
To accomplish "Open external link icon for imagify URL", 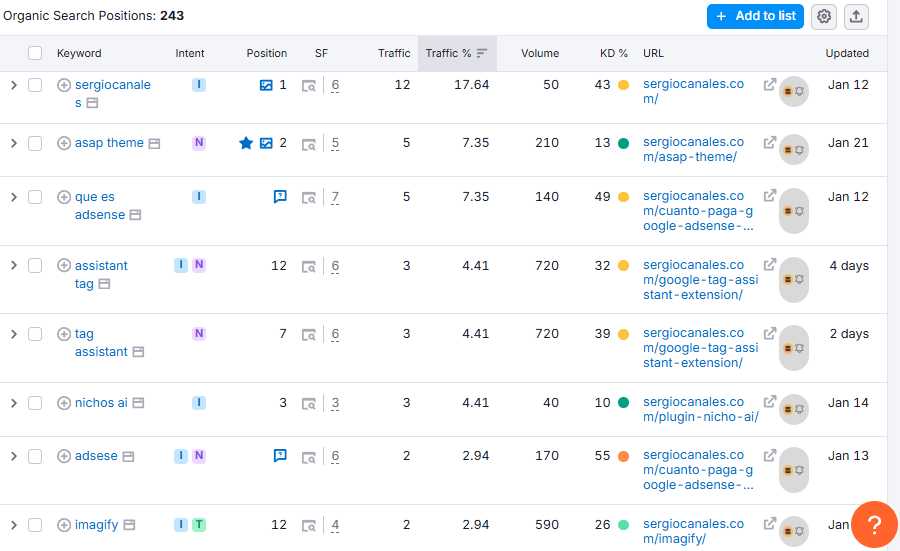I will tap(770, 523).
